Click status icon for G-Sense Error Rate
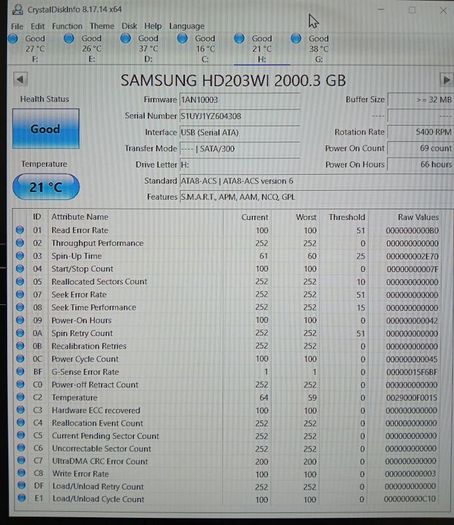This screenshot has width=454, height=525. pyautogui.click(x=20, y=371)
